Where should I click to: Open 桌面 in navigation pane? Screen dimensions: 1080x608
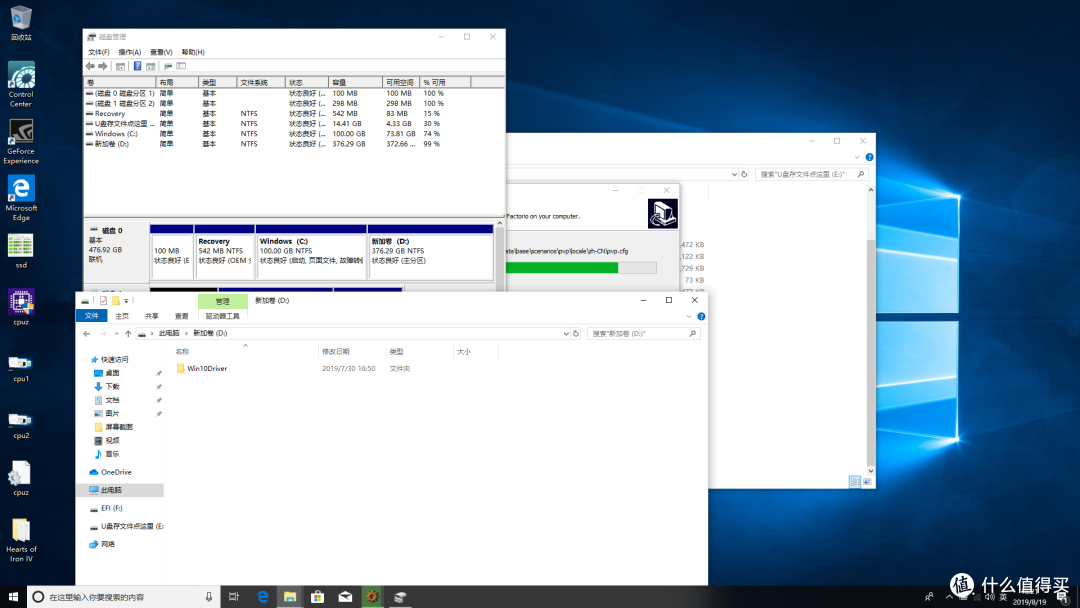coord(112,373)
